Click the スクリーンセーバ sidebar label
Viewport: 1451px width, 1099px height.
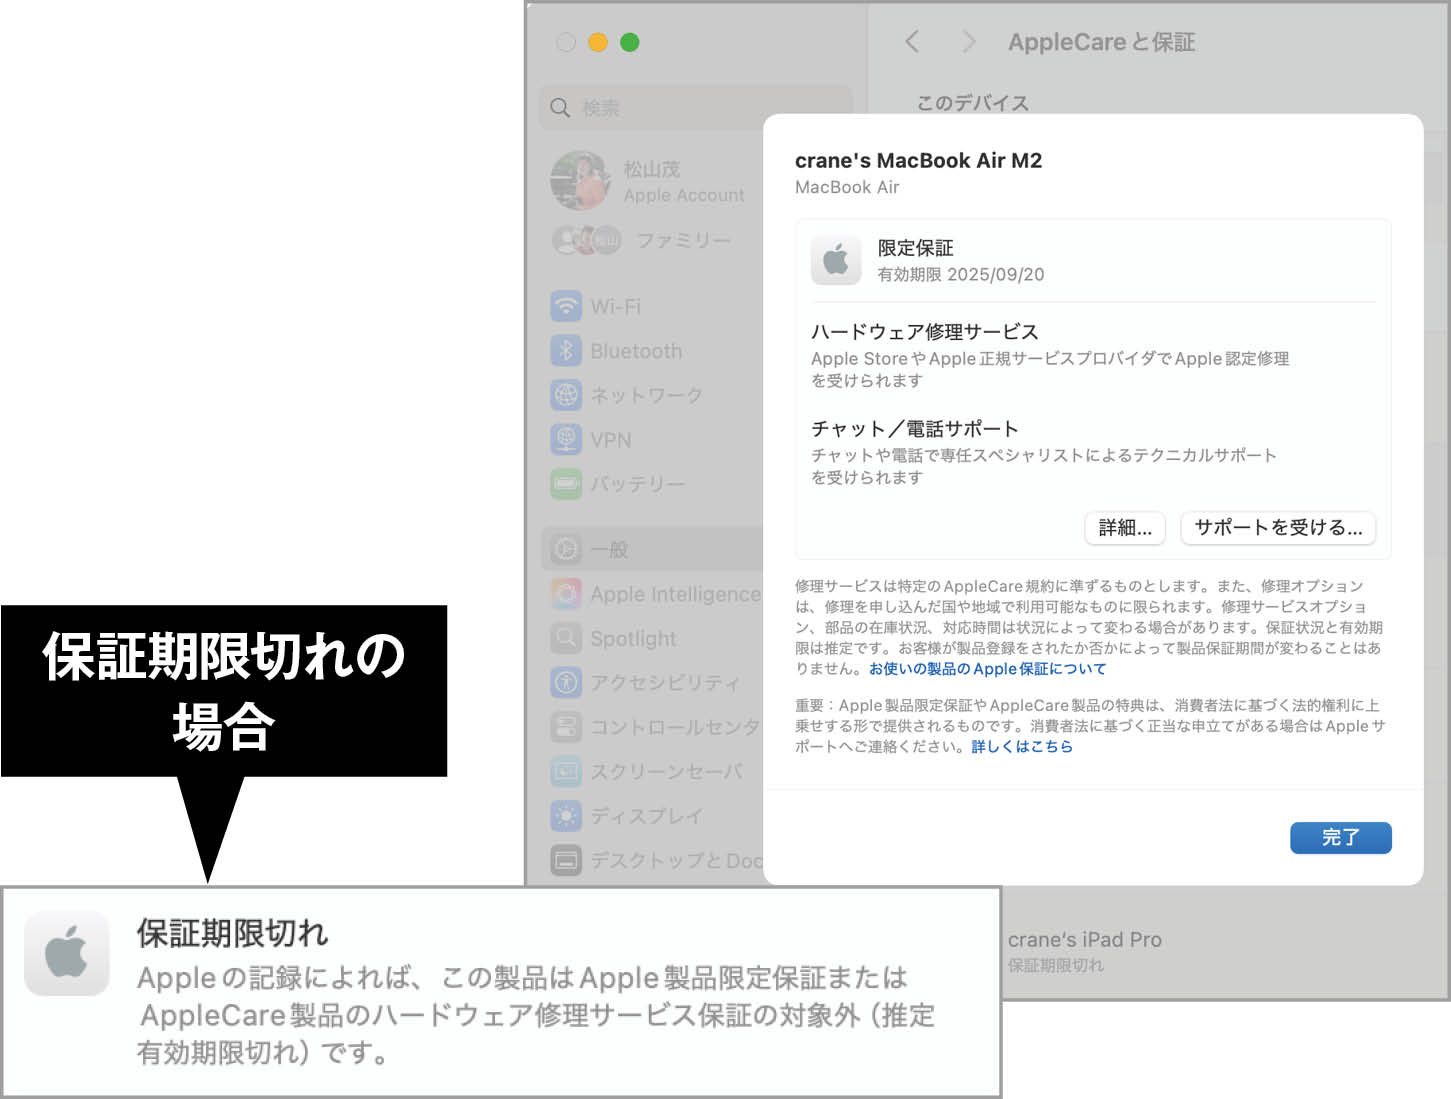point(667,772)
